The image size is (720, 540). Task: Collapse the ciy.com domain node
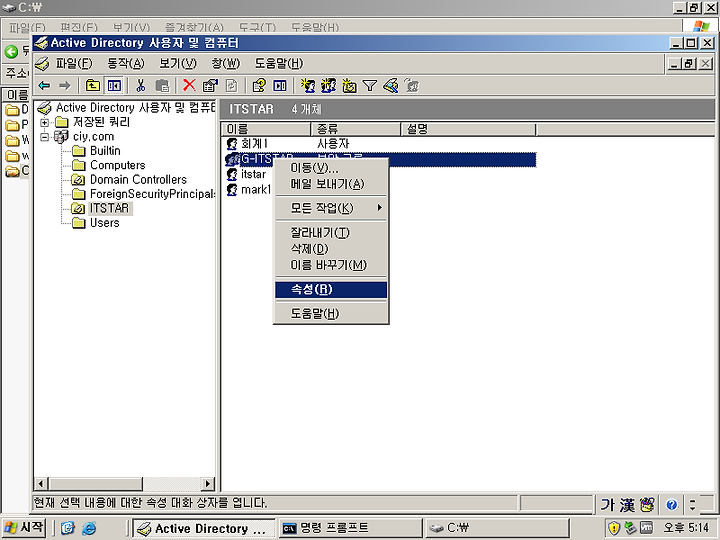coord(45,136)
